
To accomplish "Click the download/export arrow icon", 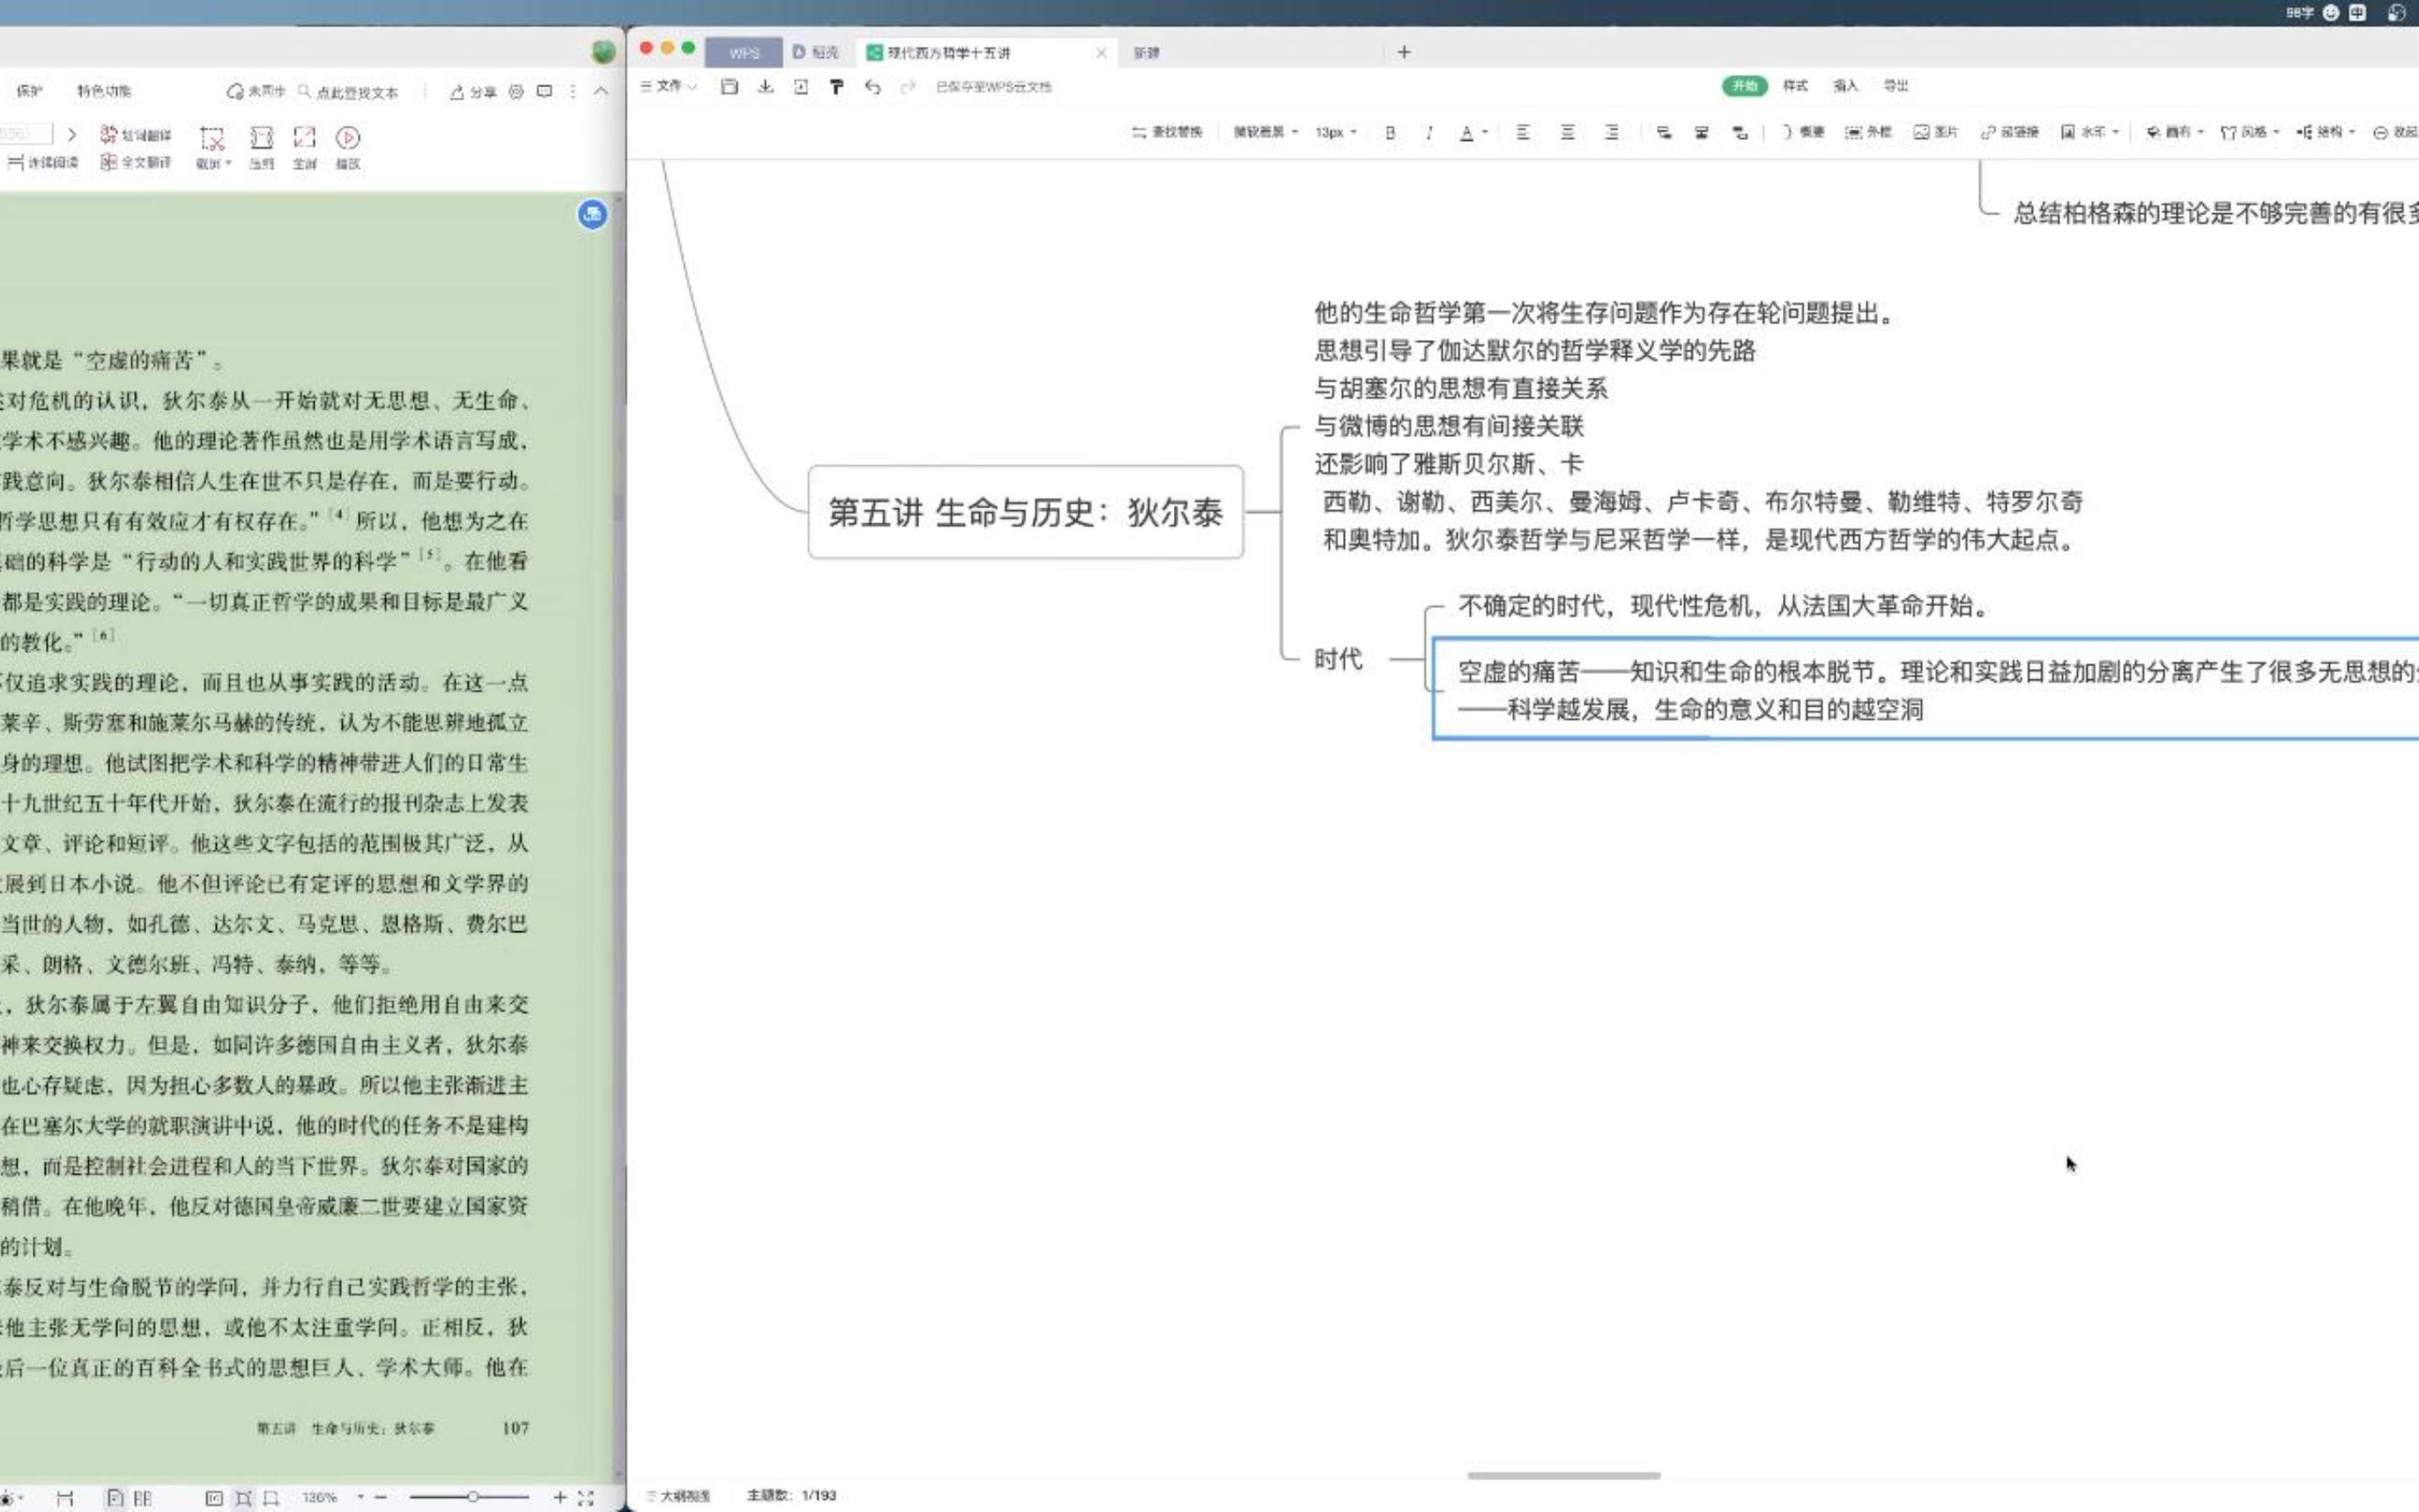I will pos(765,87).
